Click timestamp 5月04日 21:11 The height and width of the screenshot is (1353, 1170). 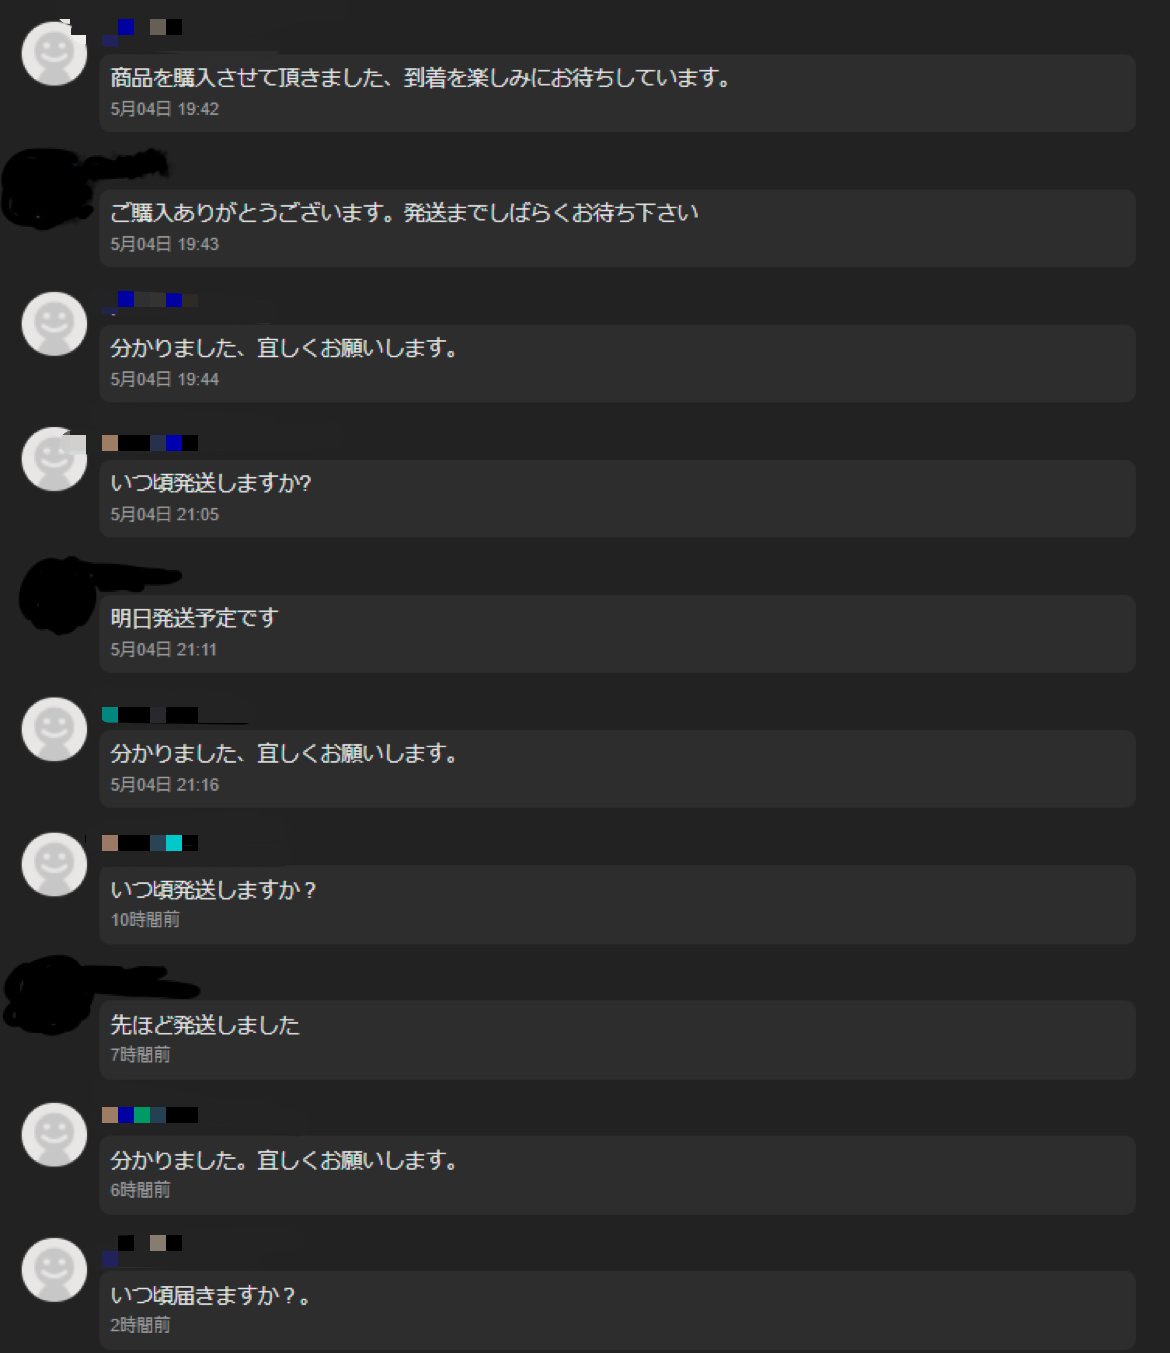163,650
